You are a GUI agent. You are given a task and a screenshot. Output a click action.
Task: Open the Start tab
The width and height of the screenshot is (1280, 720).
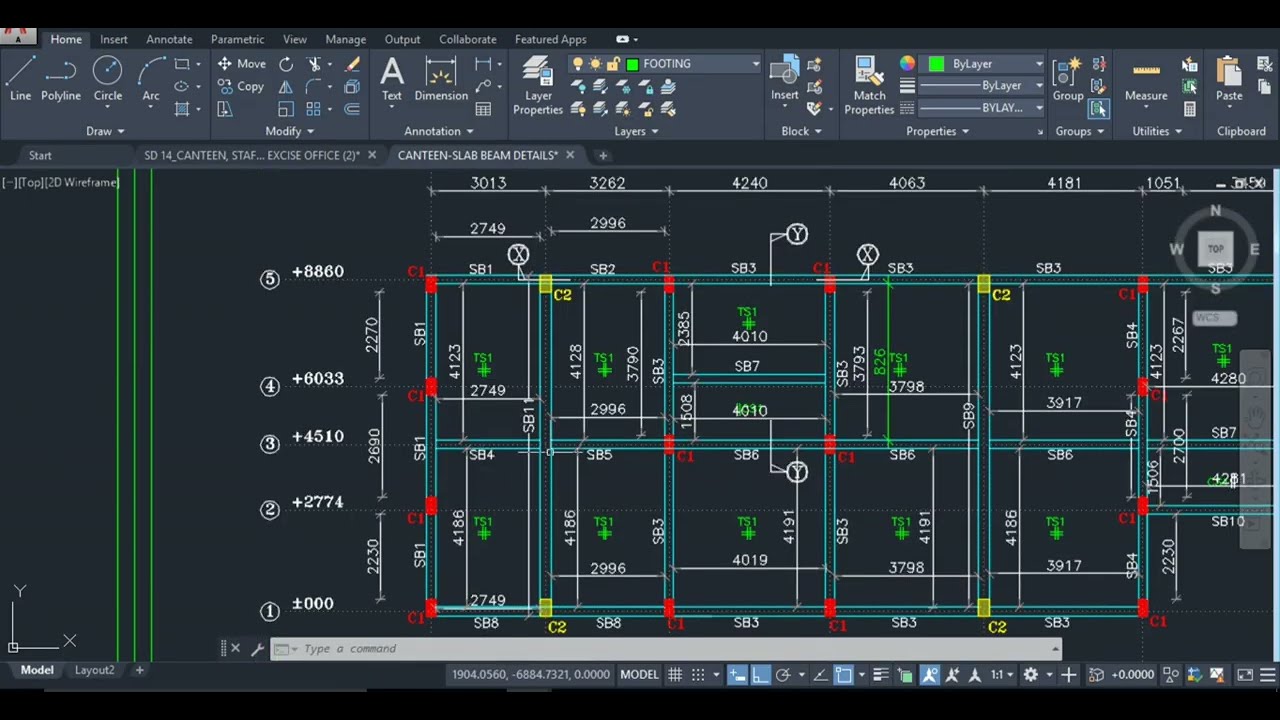coord(40,155)
